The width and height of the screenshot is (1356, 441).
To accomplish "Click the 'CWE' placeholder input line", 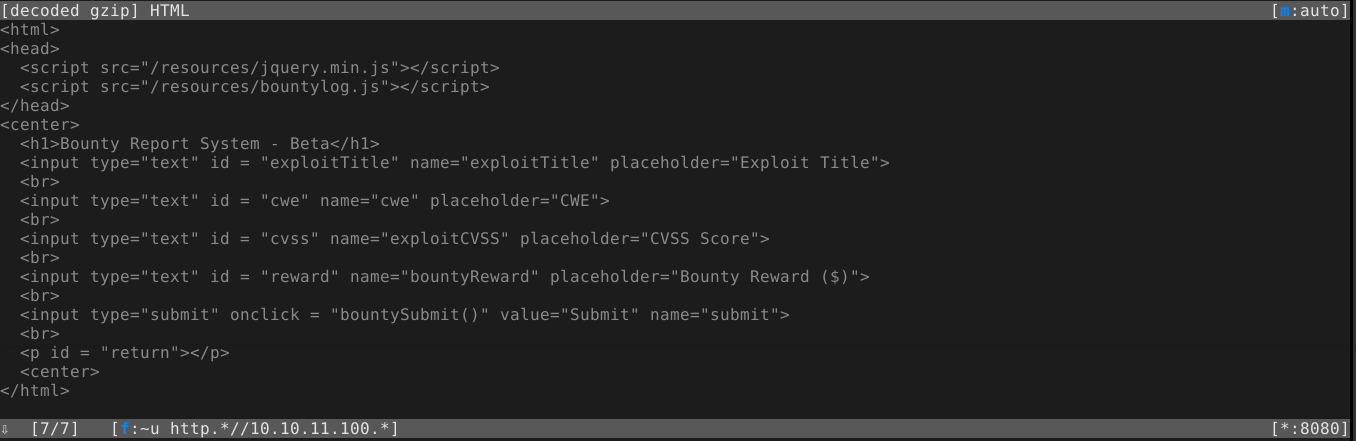I will pyautogui.click(x=314, y=201).
